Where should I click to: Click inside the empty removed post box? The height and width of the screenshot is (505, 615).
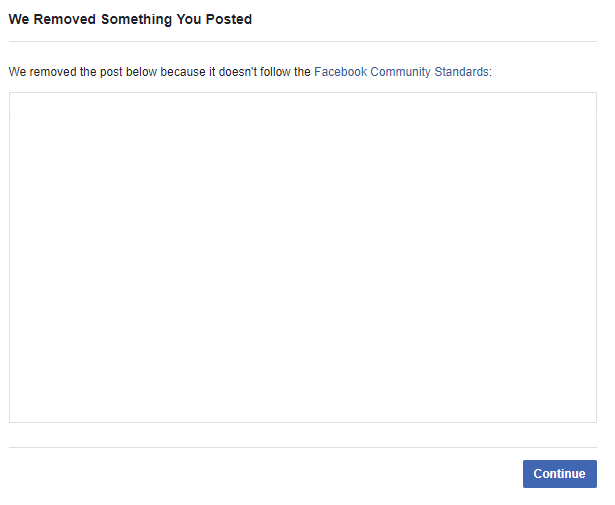(x=303, y=258)
